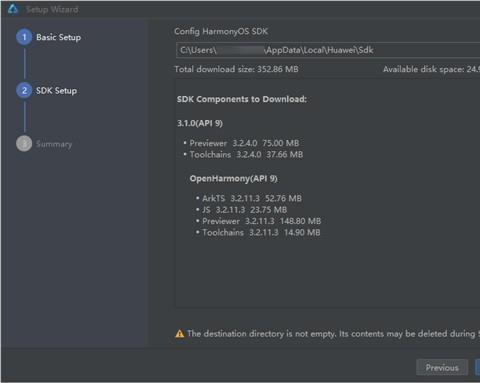Click the yellow warning triangle icon

tap(180, 334)
